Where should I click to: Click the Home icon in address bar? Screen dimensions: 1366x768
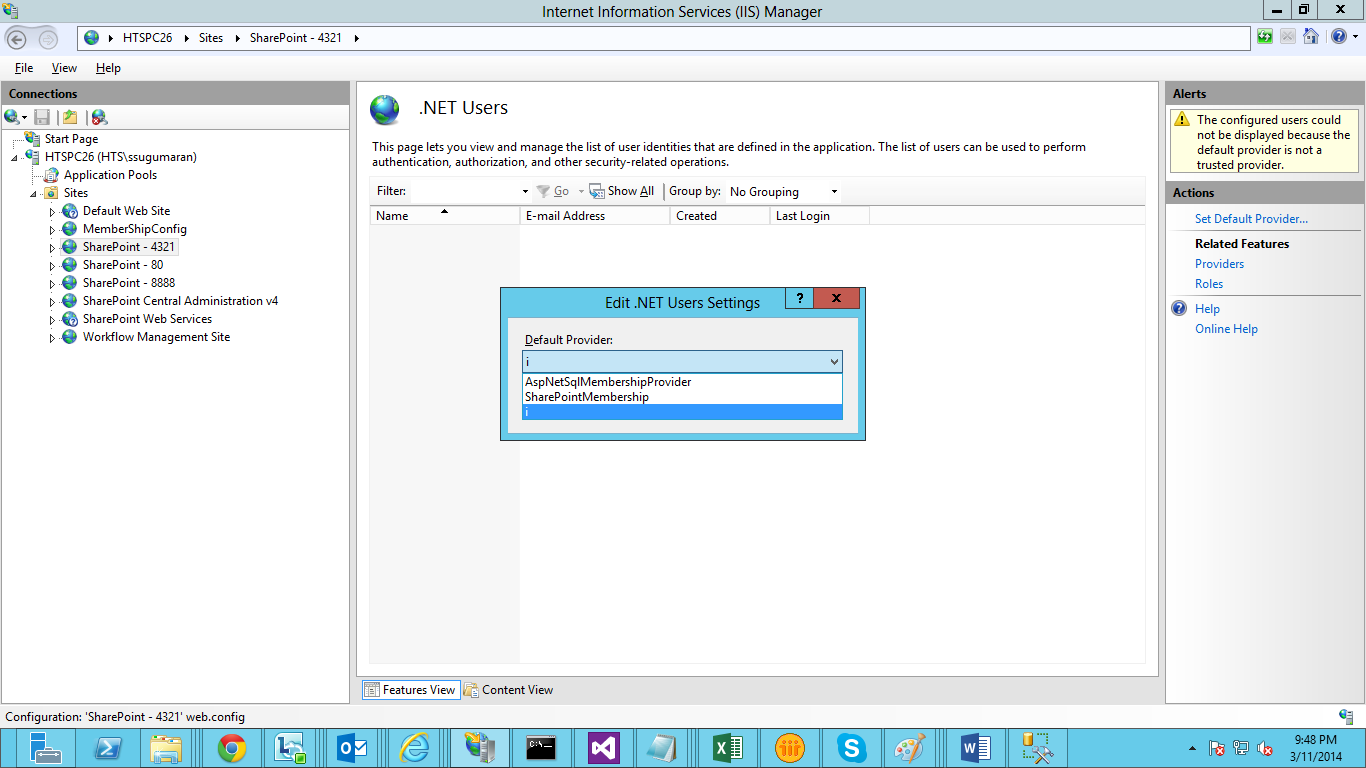tap(1310, 37)
